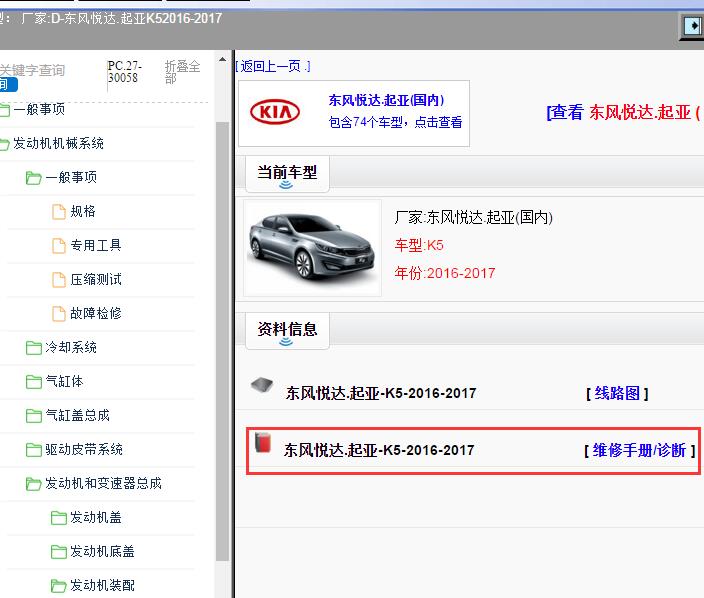Open tree item 发动机底盖
Viewport: 704px width, 598px height.
102,552
